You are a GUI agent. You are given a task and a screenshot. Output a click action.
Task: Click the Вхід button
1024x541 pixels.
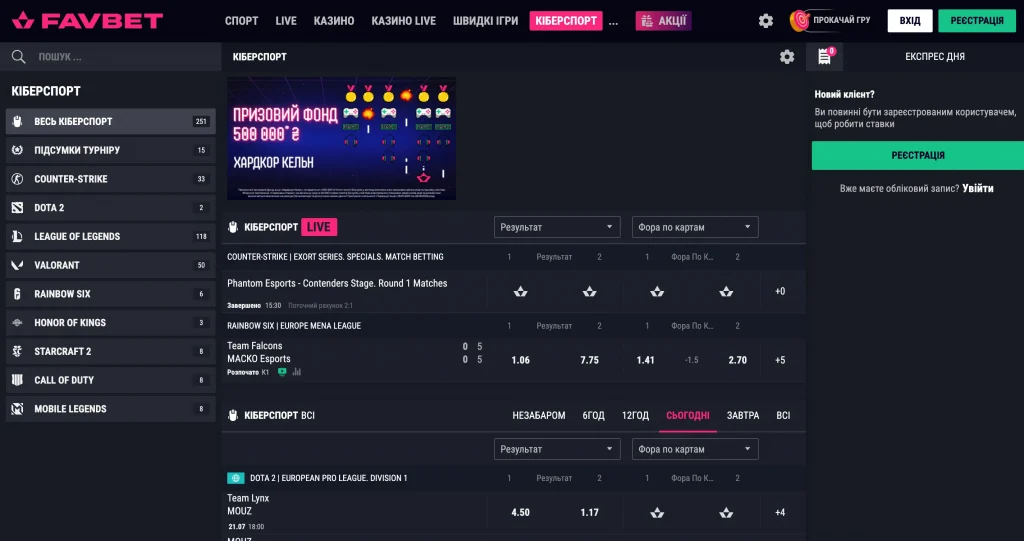[x=910, y=21]
